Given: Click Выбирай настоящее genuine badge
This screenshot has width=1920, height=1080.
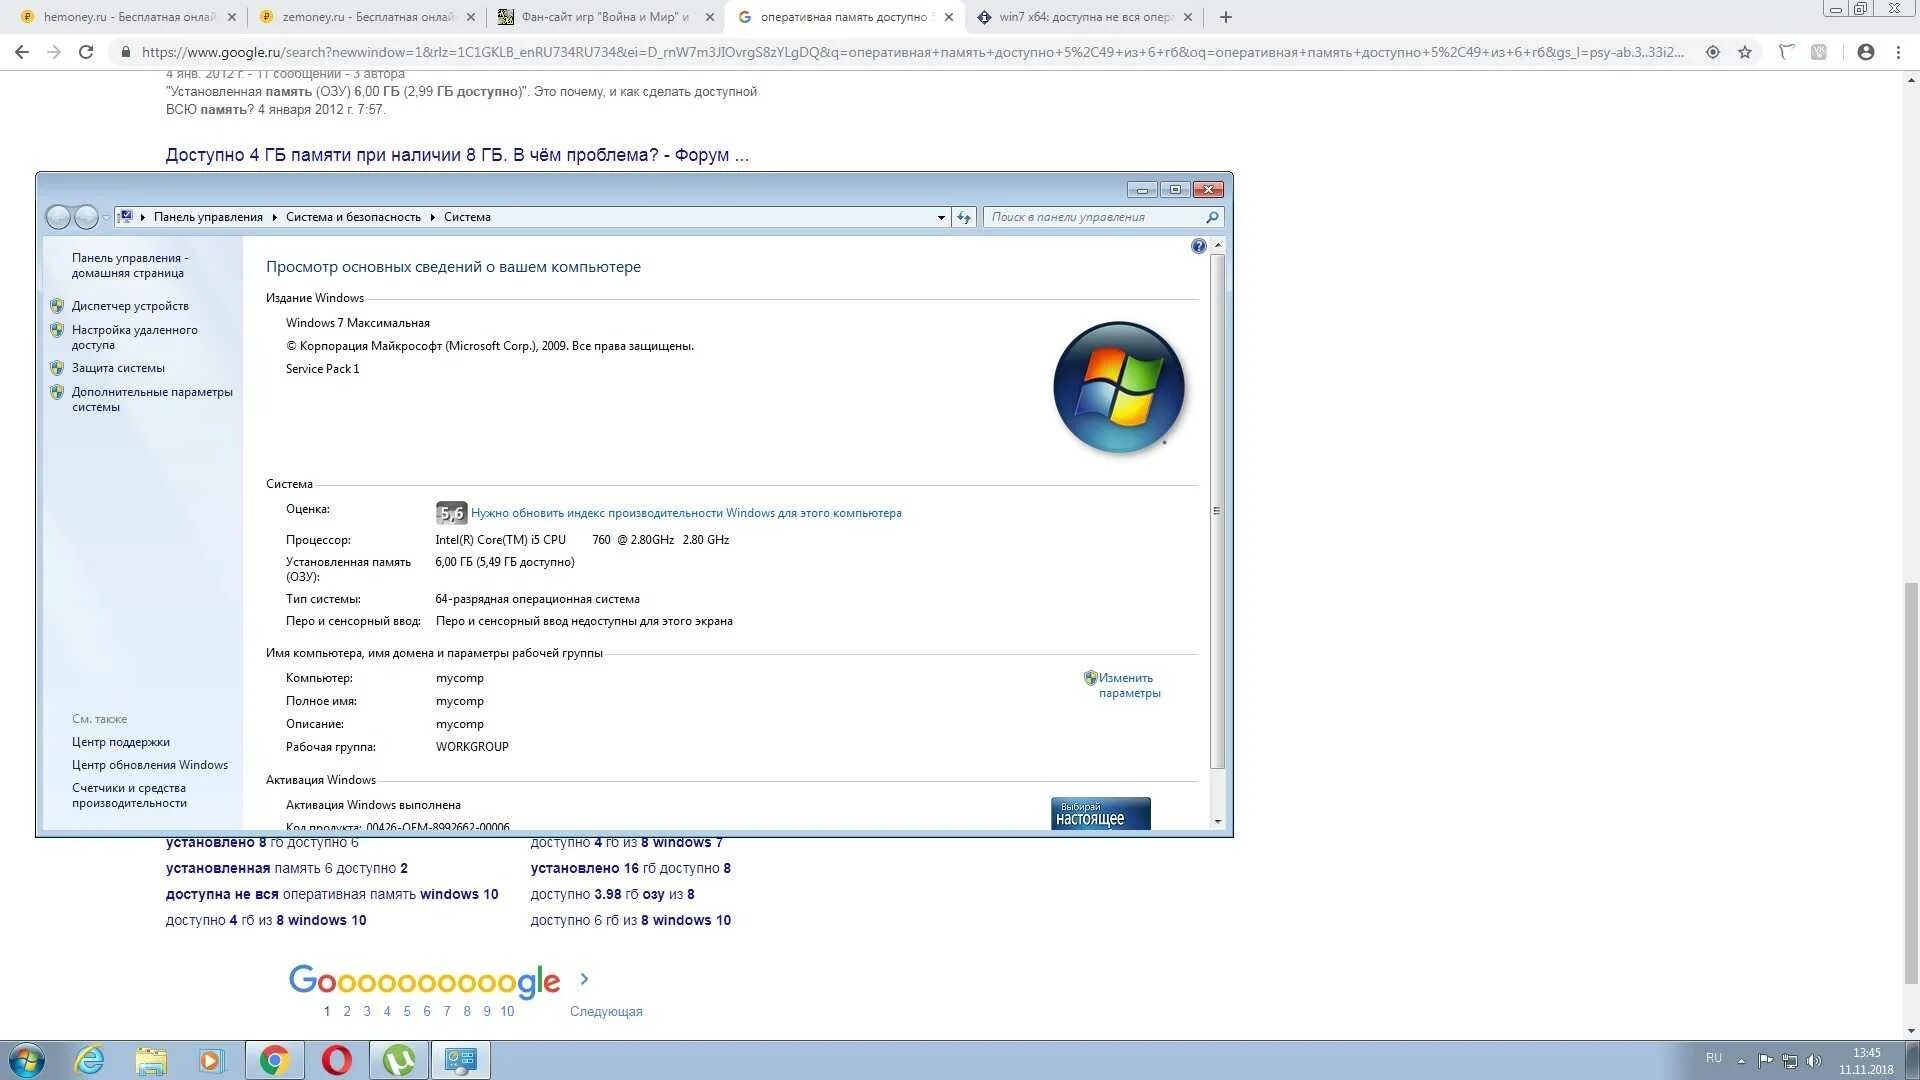Looking at the screenshot, I should coord(1100,813).
